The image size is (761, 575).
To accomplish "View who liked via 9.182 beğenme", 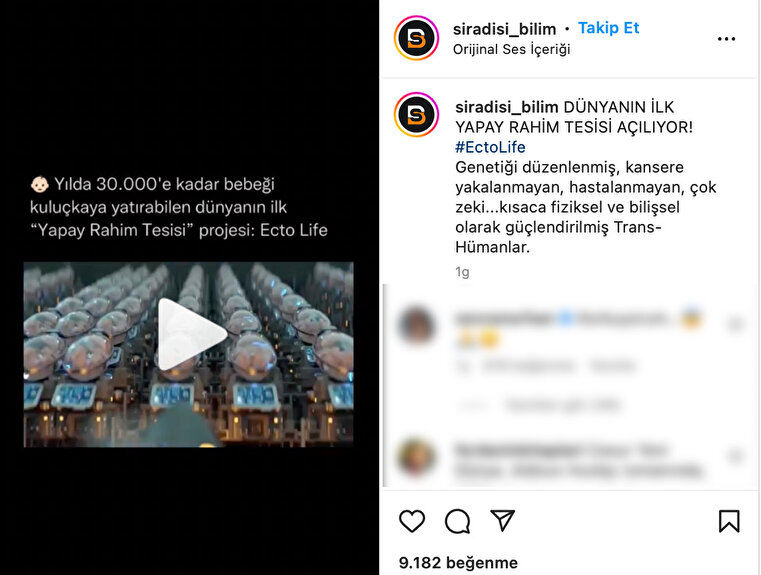I will click(458, 562).
